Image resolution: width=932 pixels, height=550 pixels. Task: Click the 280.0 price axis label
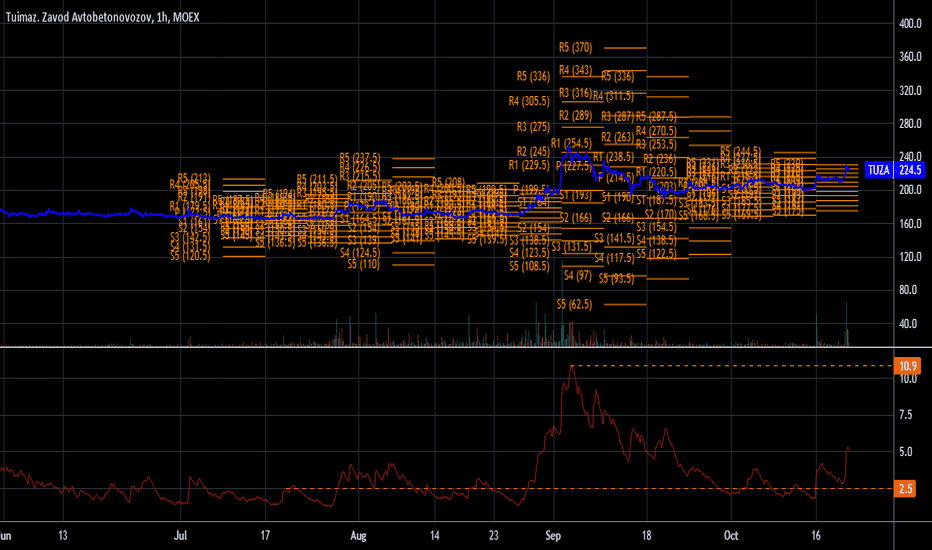coord(910,124)
